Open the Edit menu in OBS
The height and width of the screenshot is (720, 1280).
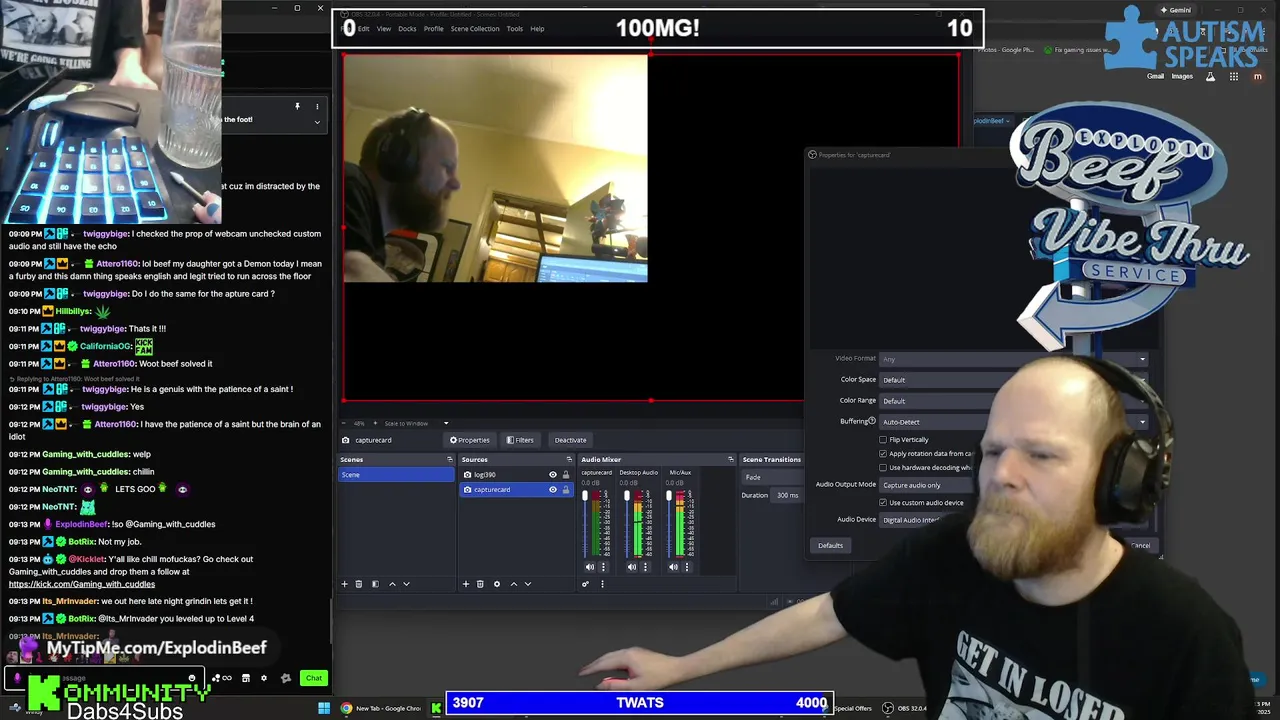[x=363, y=29]
